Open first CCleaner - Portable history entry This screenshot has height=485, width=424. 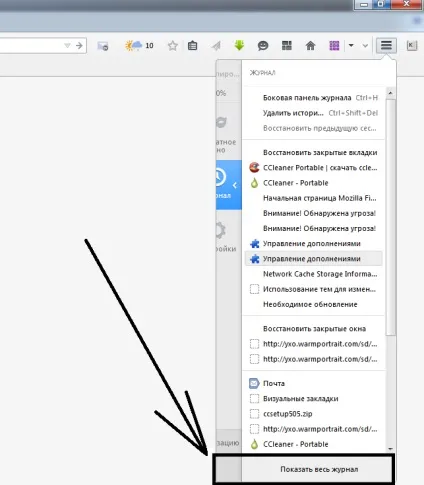pos(314,183)
